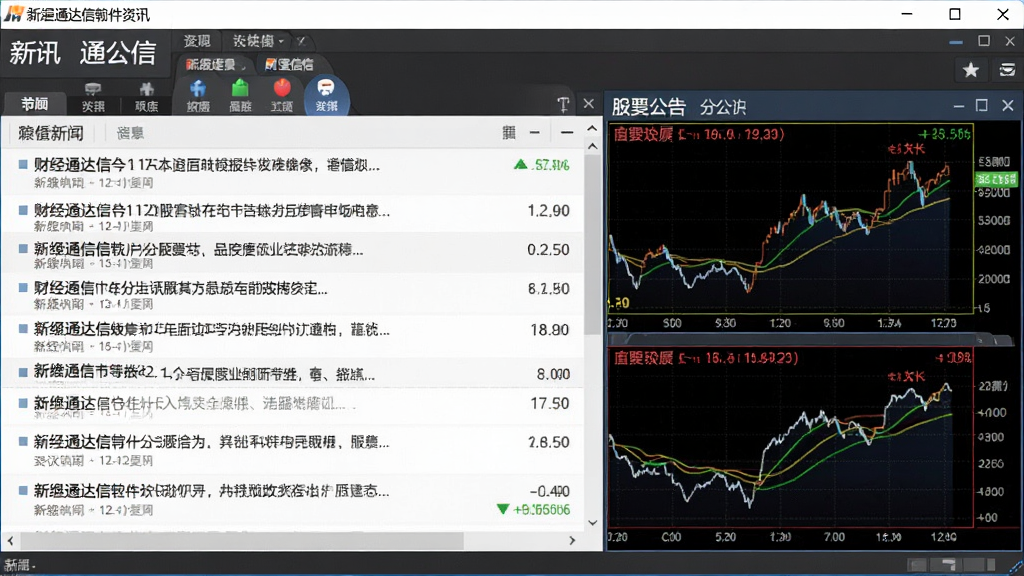Click the 新讯 通公信 title in the header
The image size is (1024, 576).
[83, 53]
